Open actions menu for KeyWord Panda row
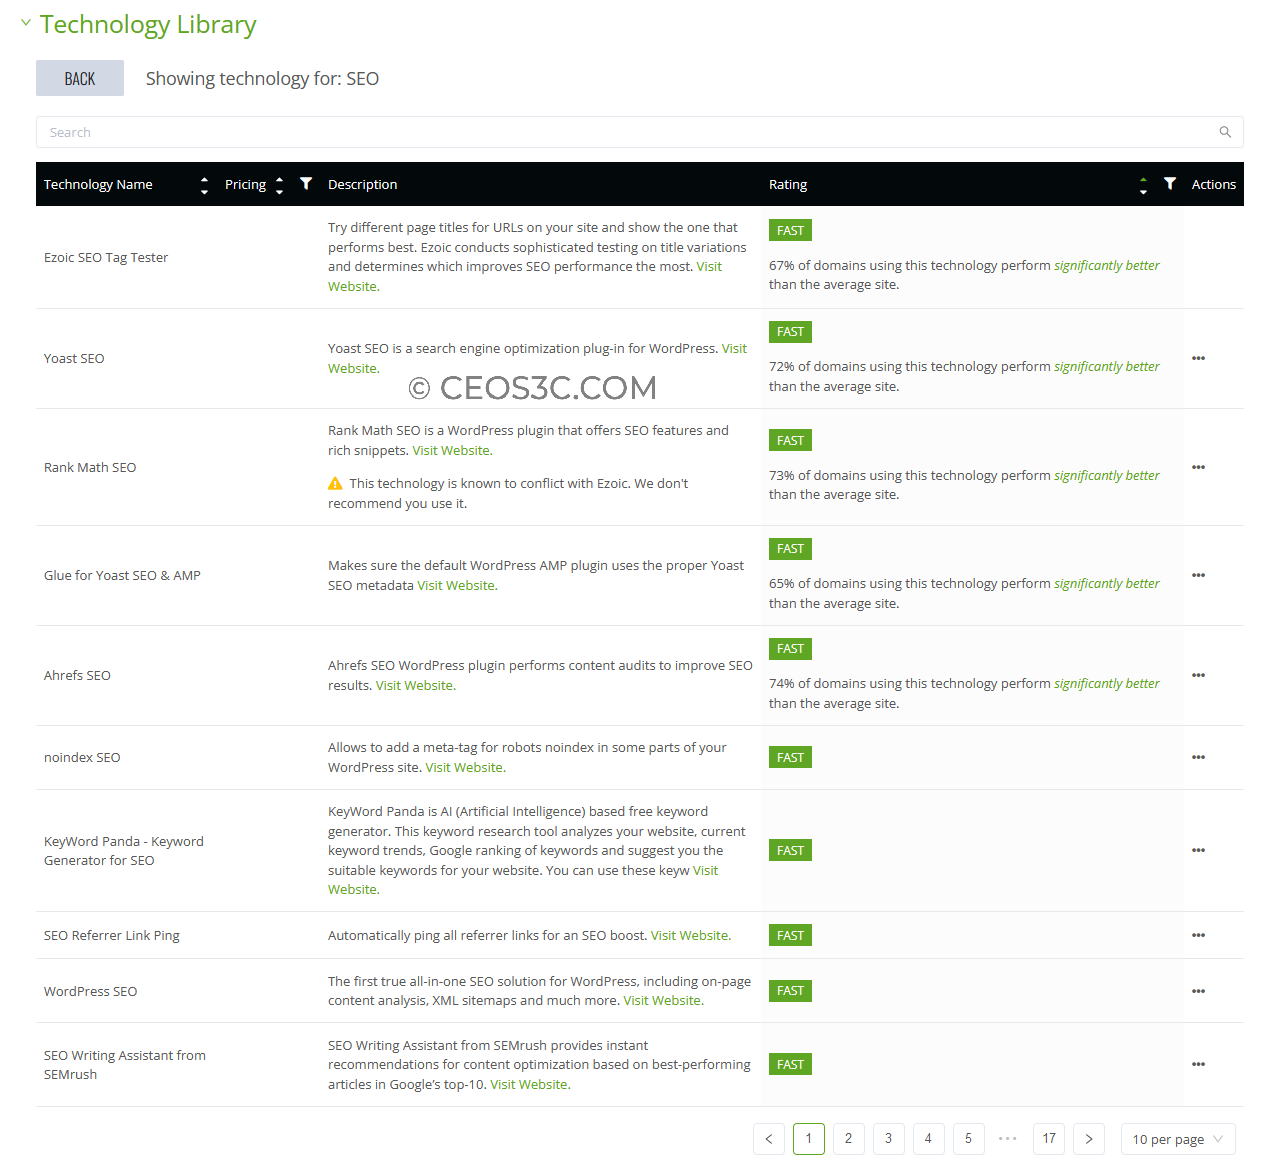This screenshot has width=1274, height=1174. (x=1198, y=850)
